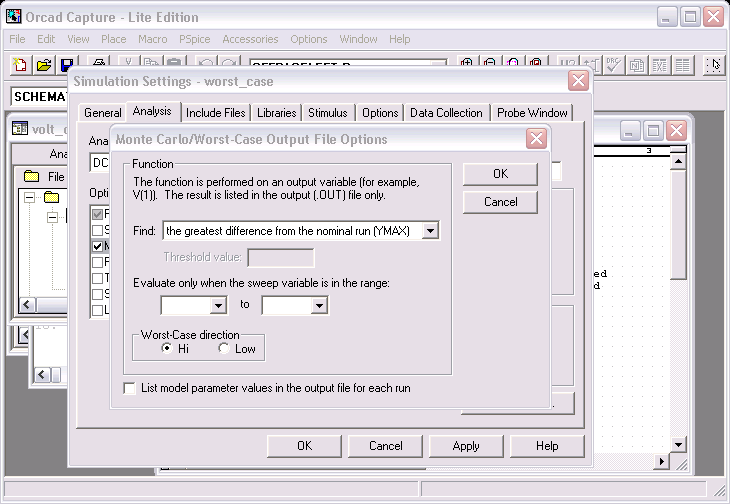Click the Back Annotate toolbar icon
The image size is (730, 504).
[x=591, y=65]
